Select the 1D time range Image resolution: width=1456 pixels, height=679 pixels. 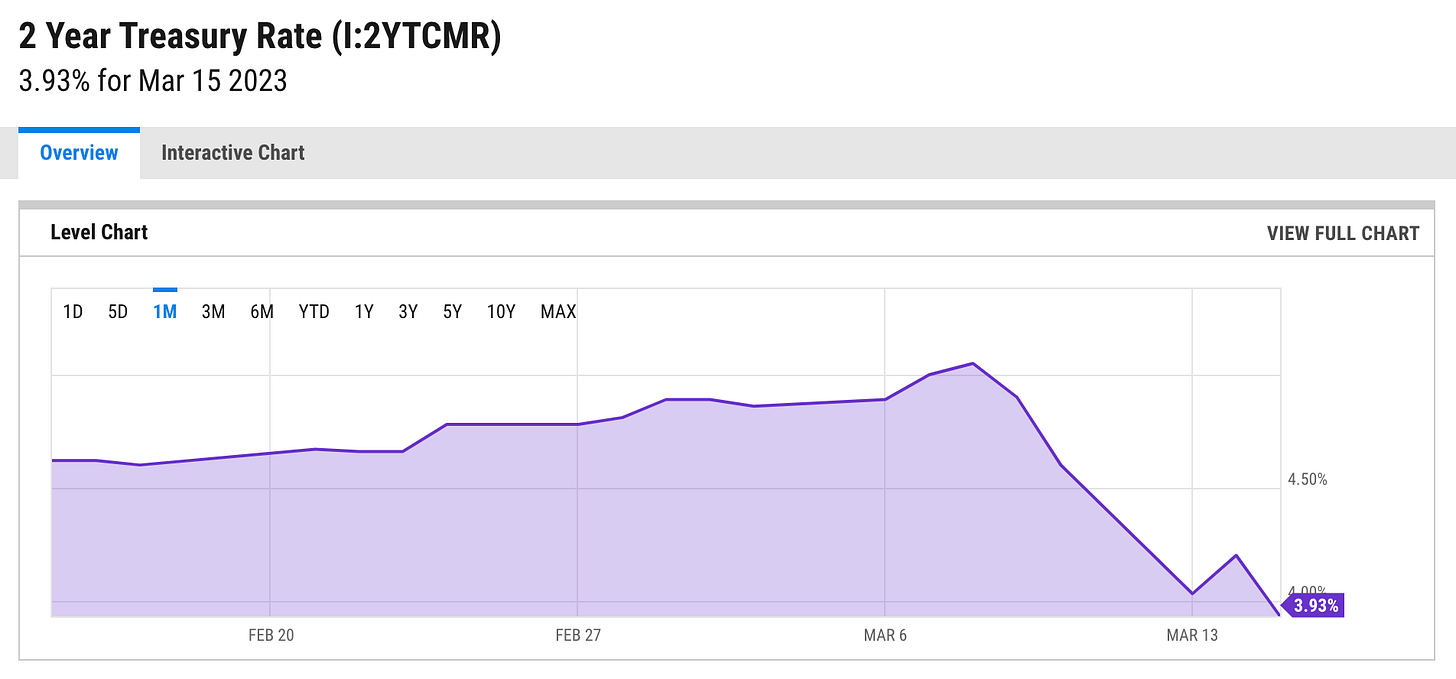pyautogui.click(x=73, y=311)
